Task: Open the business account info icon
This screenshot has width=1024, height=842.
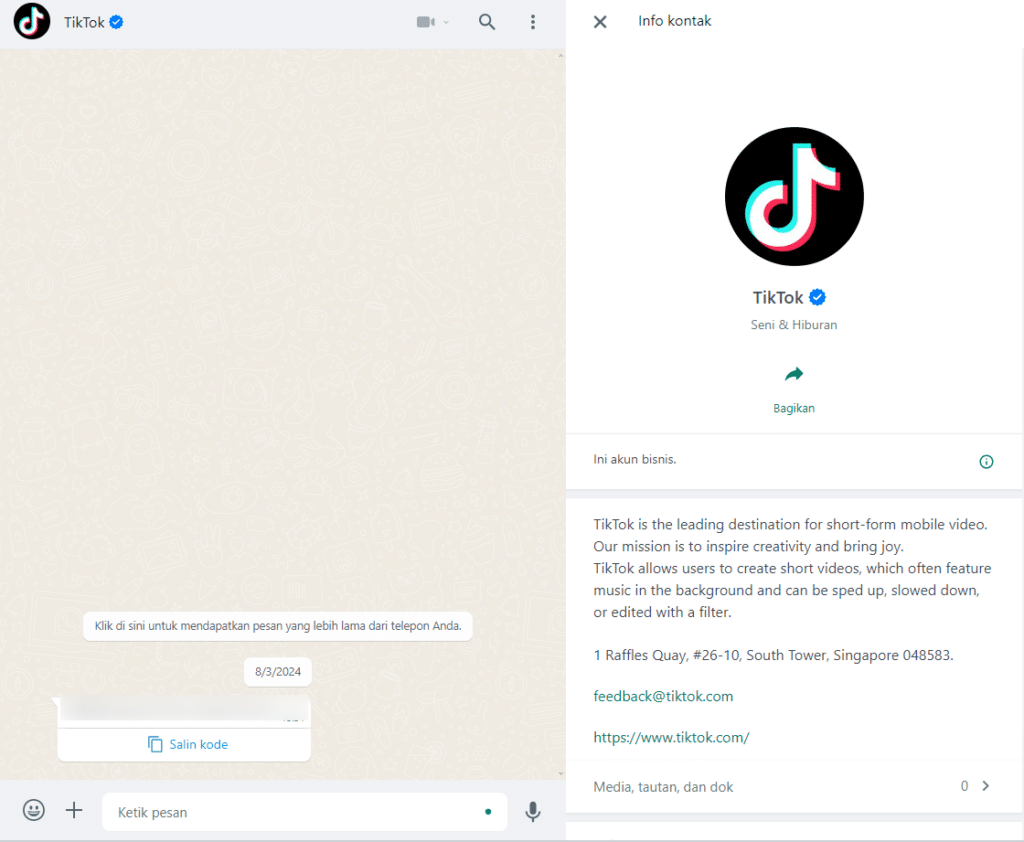Action: [x=986, y=462]
